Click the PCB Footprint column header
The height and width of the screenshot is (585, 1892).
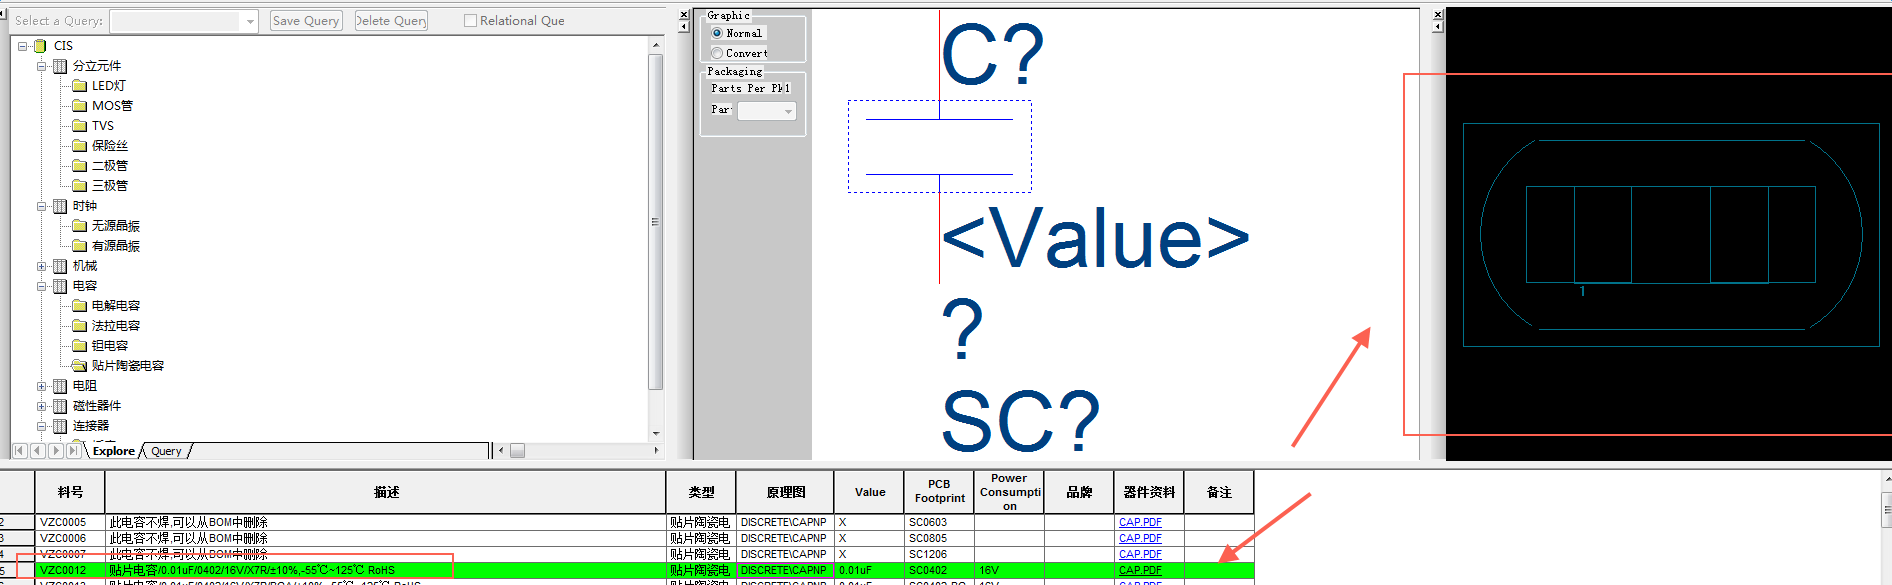(939, 492)
